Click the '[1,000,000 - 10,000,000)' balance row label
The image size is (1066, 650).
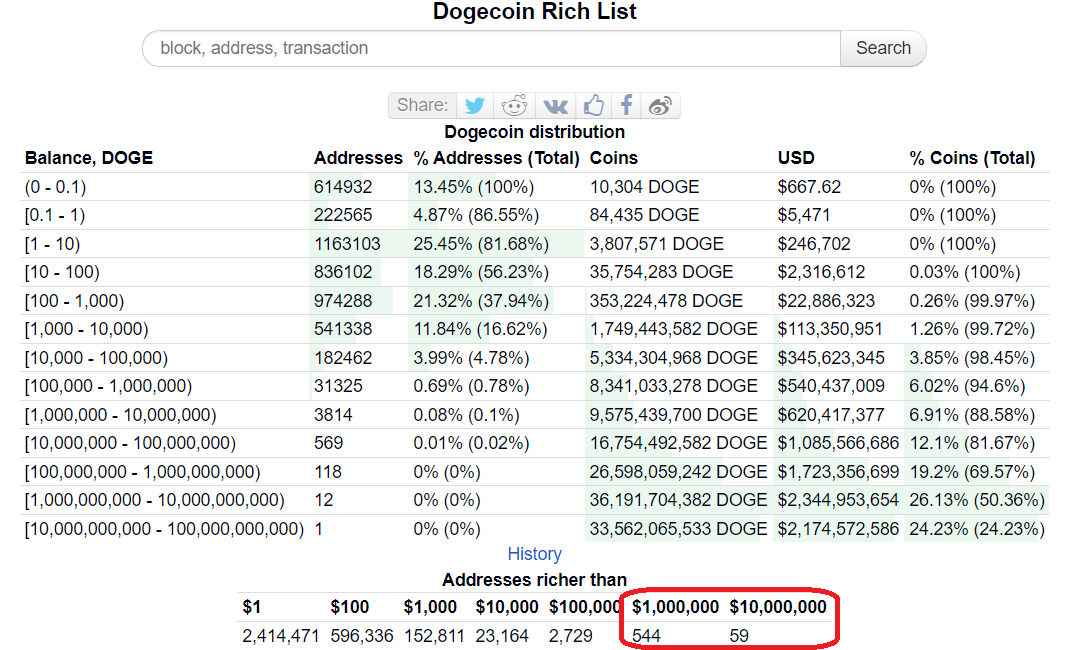(121, 415)
